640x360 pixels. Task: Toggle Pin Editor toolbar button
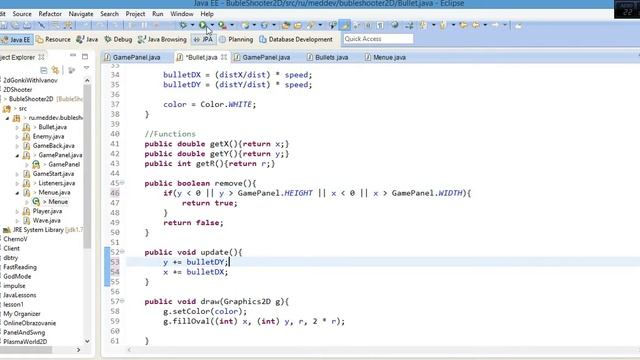pyautogui.click(x=518, y=25)
